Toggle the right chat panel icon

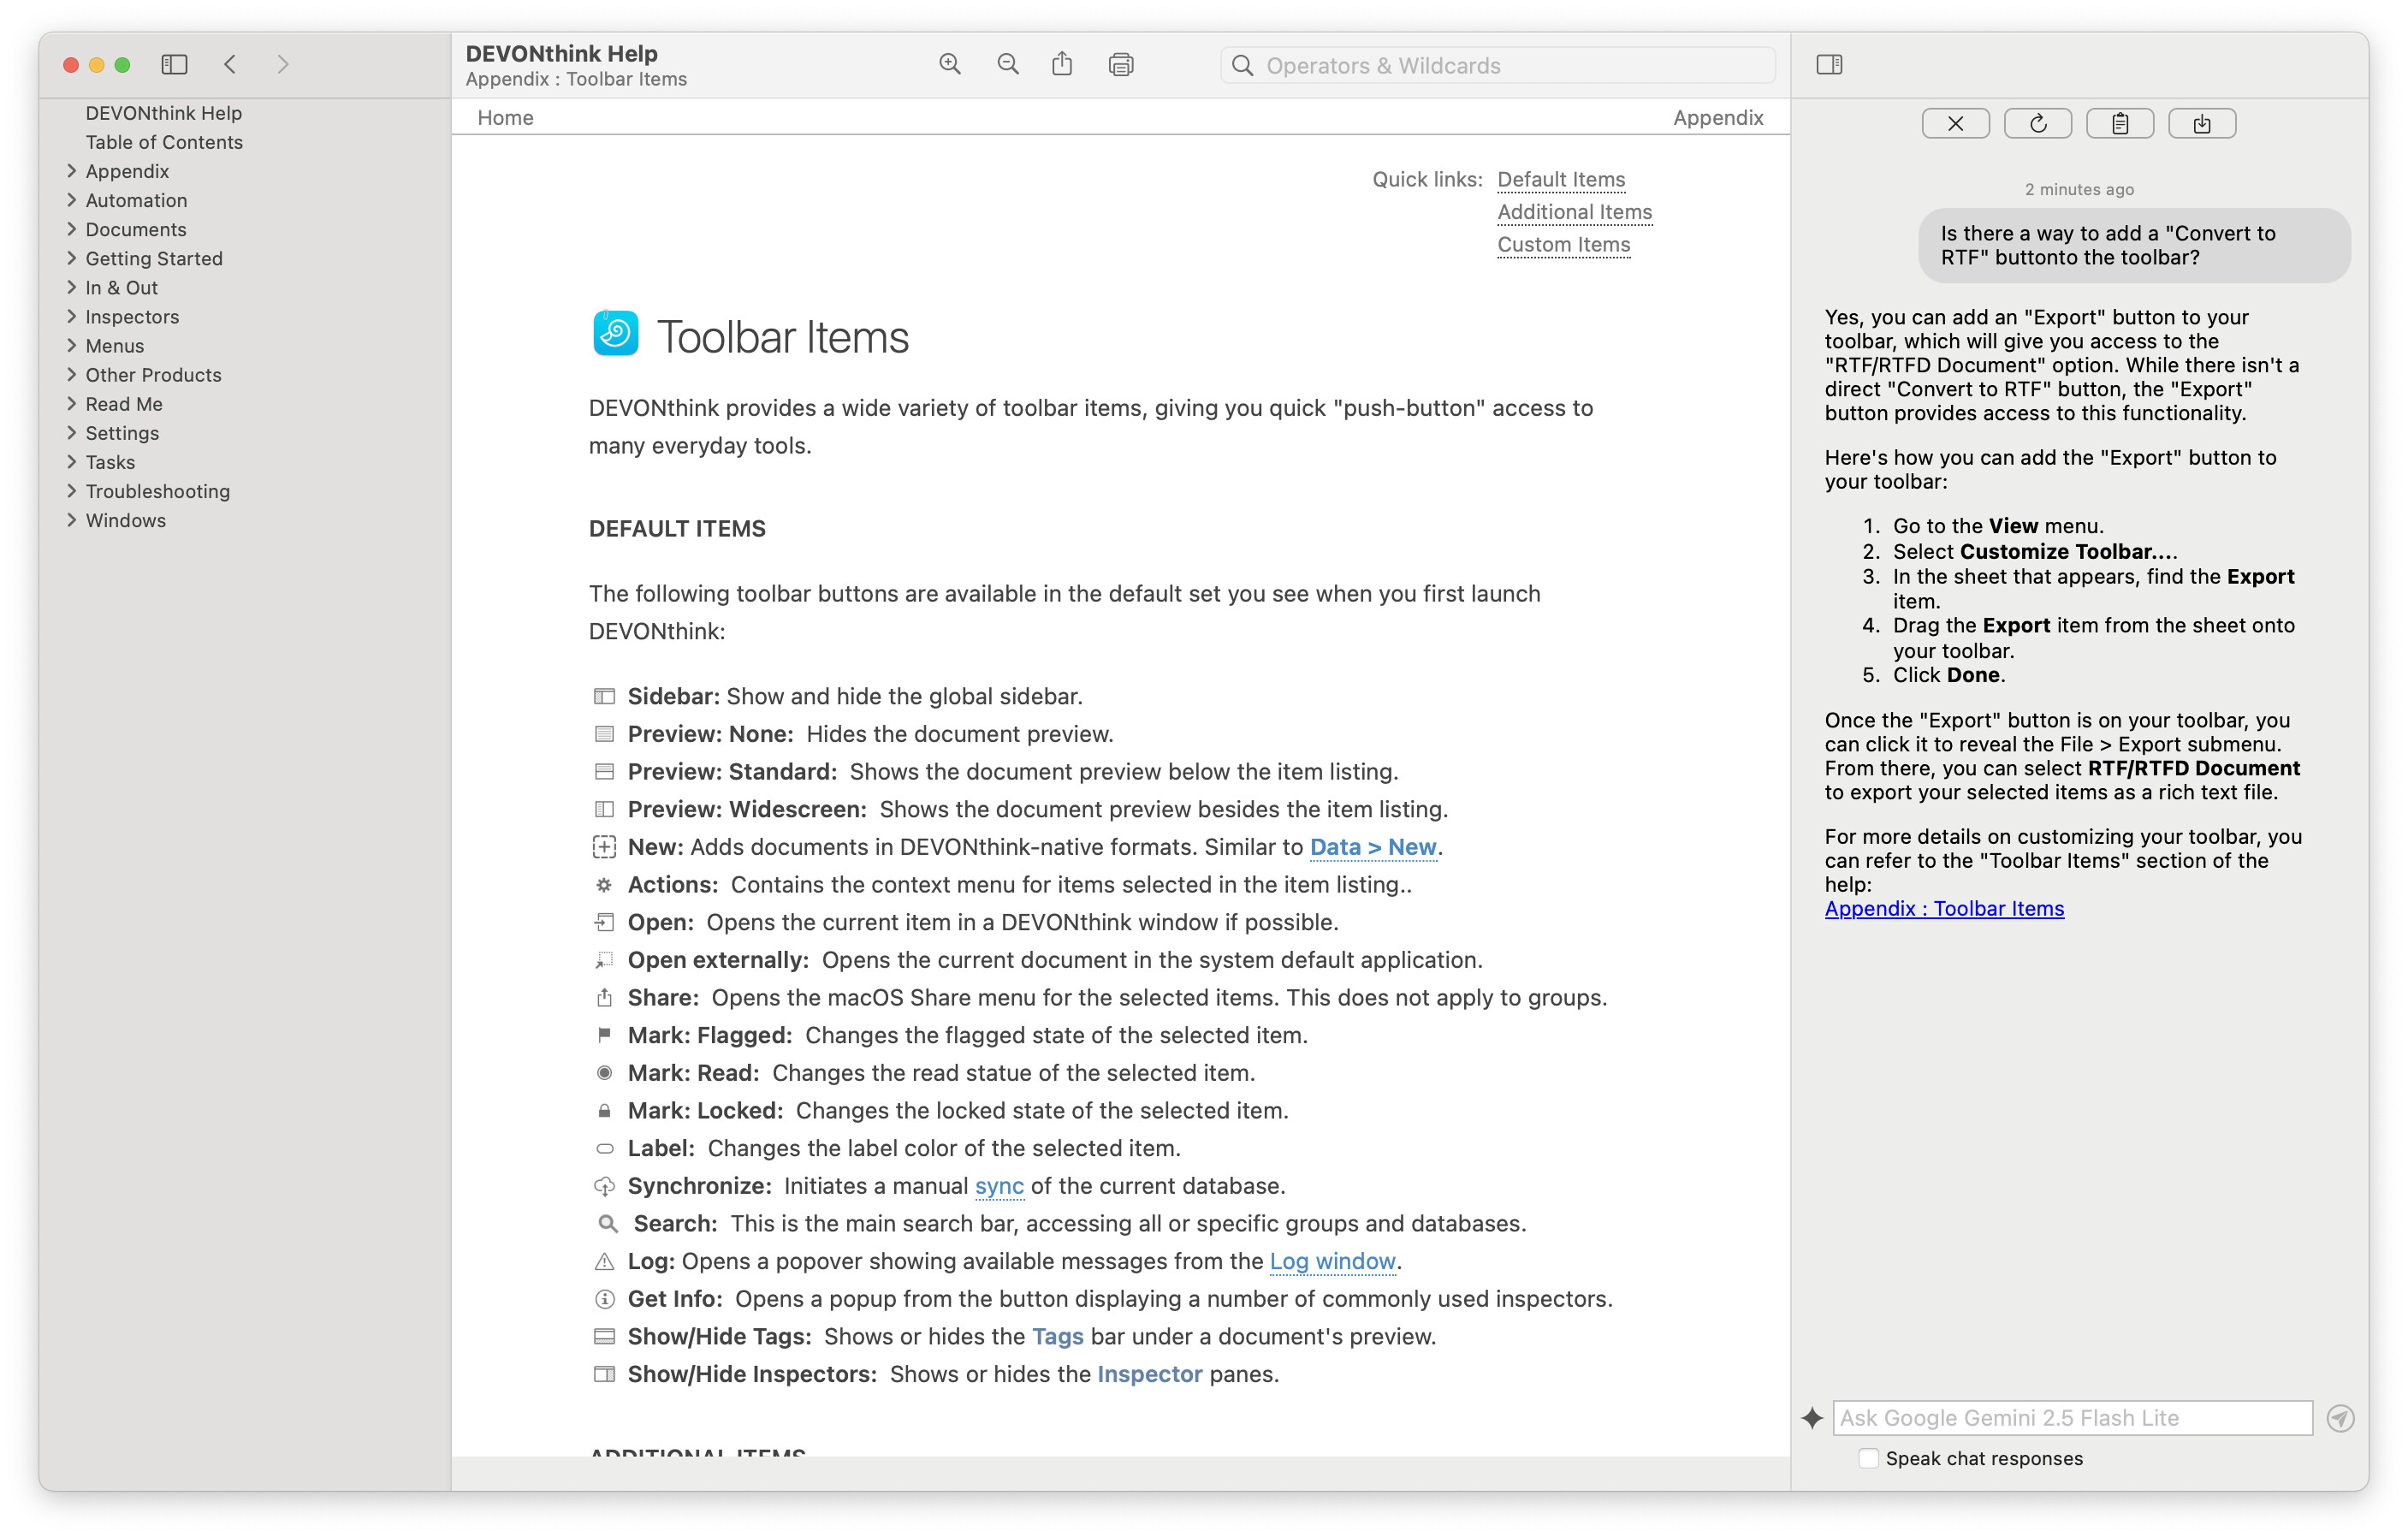click(1829, 65)
